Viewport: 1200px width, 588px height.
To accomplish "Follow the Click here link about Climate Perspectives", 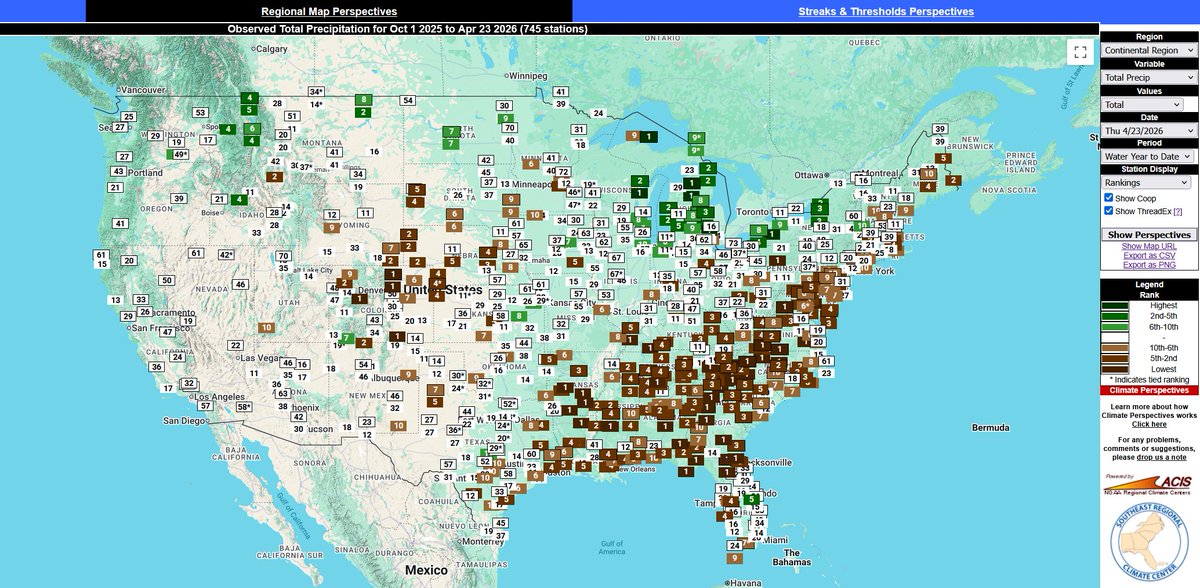I will [1149, 424].
